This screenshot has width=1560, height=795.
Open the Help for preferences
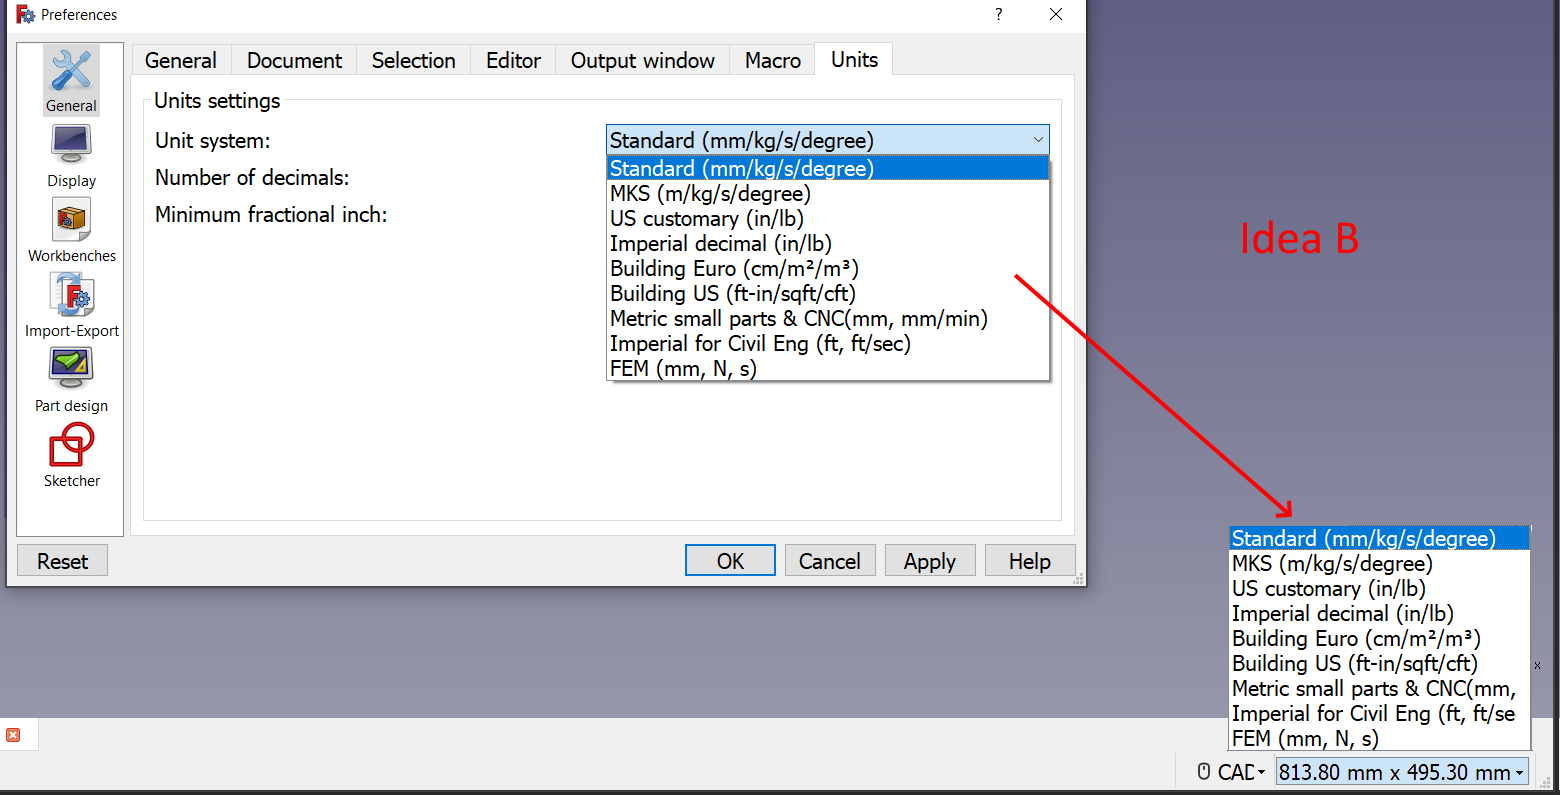point(1030,560)
